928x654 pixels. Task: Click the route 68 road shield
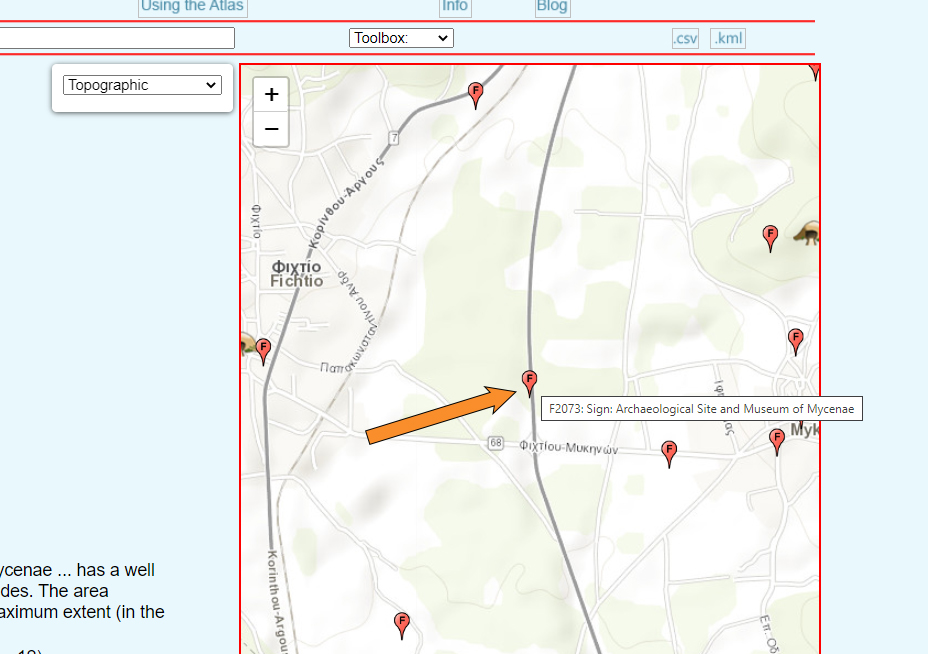(496, 443)
